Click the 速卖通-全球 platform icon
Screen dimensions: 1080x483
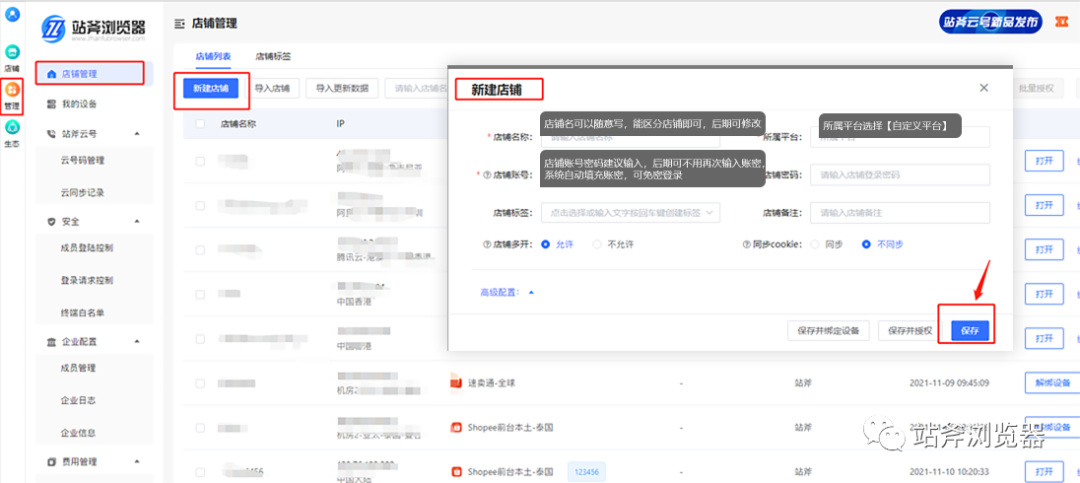click(455, 382)
